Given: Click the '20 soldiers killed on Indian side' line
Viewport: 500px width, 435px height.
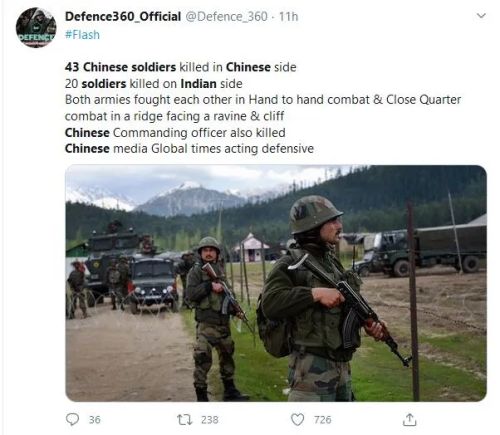Looking at the screenshot, I should pyautogui.click(x=153, y=83).
